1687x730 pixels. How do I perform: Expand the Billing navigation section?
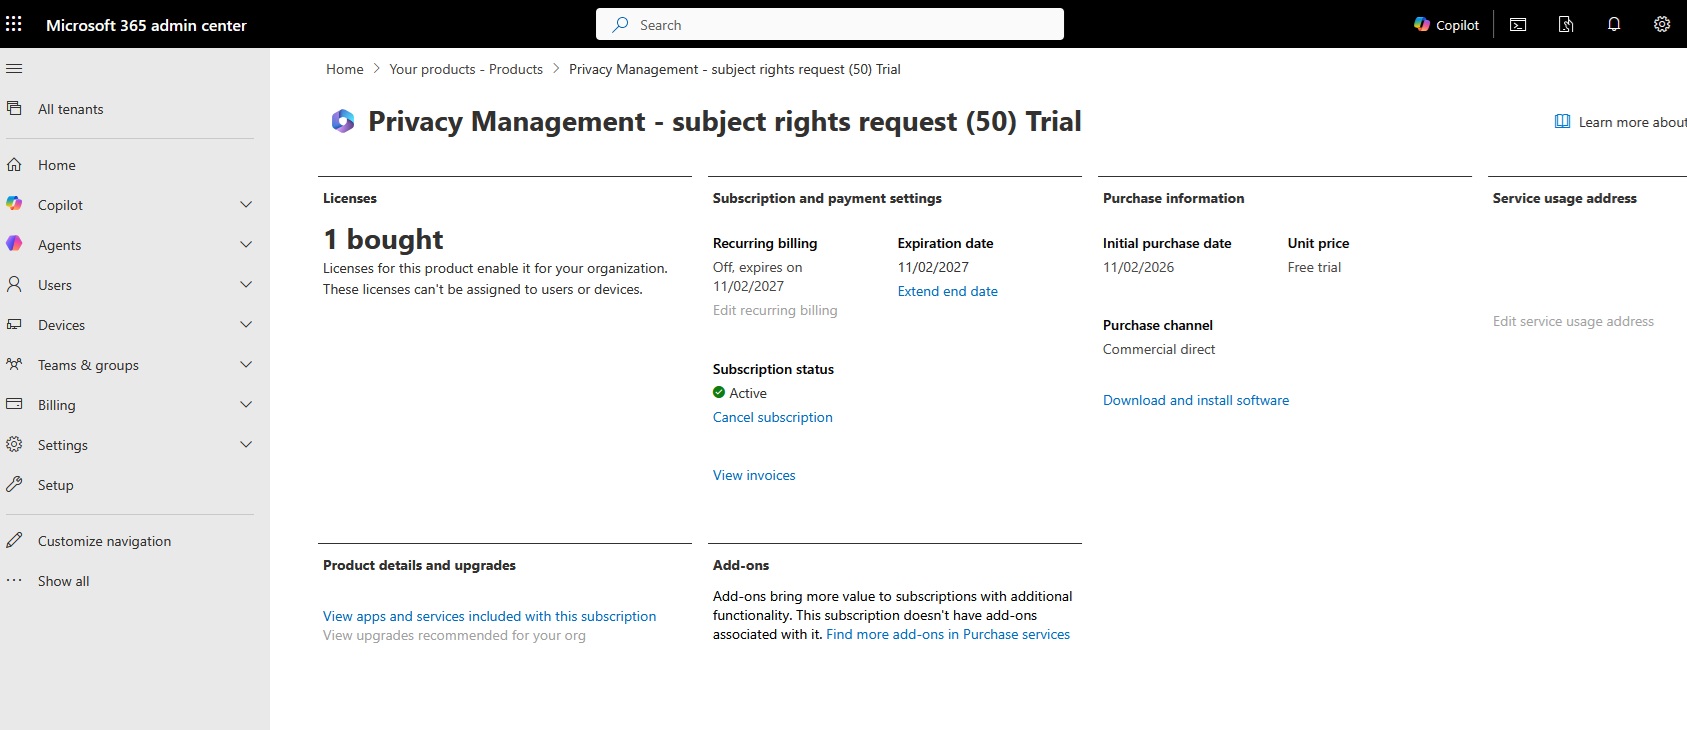(x=246, y=404)
